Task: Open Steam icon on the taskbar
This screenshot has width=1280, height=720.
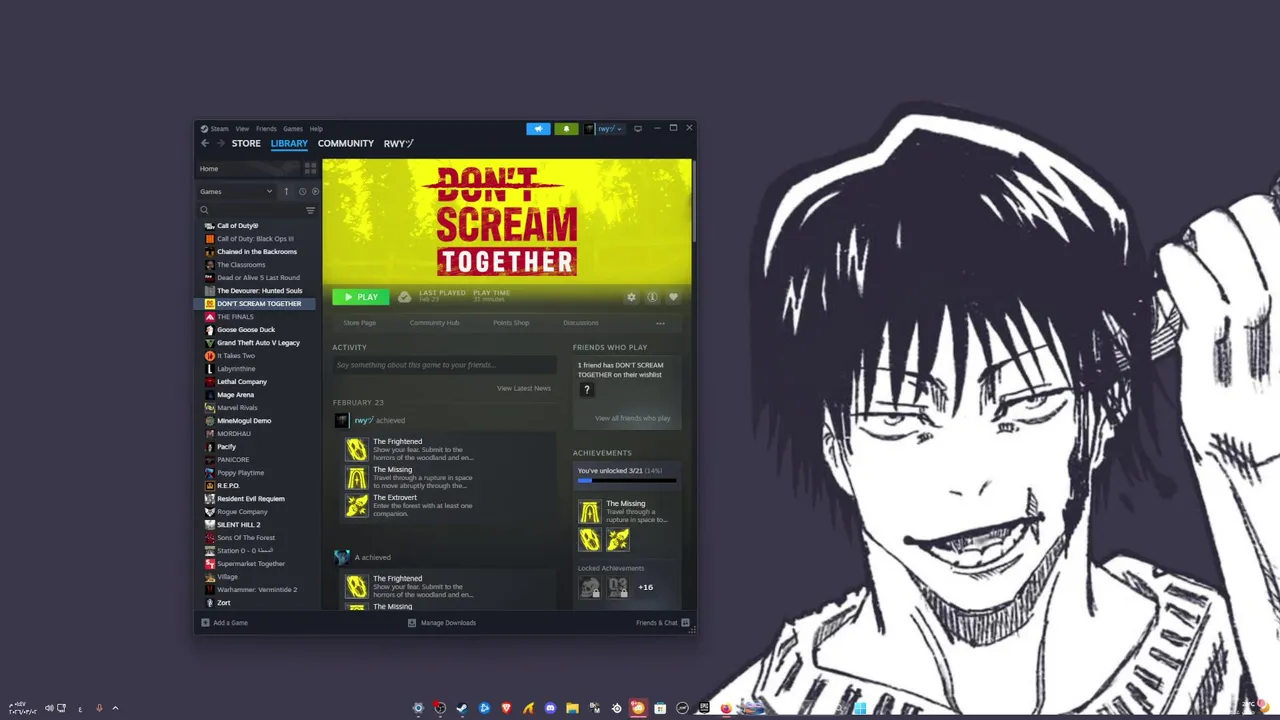Action: (462, 708)
